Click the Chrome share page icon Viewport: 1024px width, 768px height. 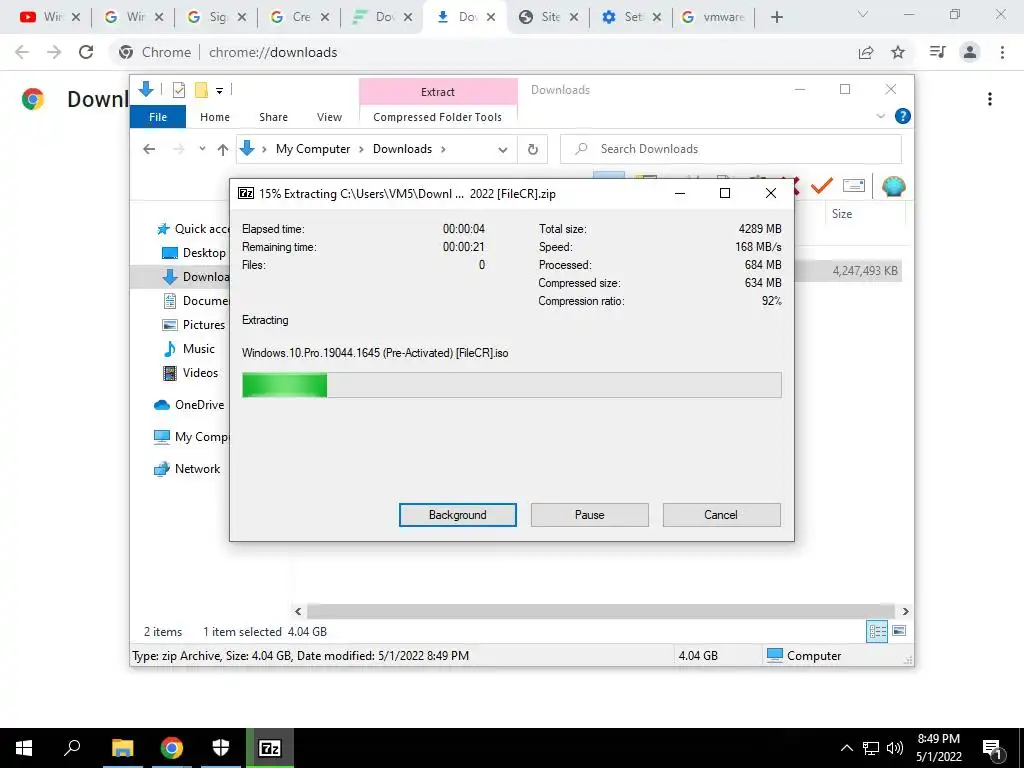click(x=866, y=52)
